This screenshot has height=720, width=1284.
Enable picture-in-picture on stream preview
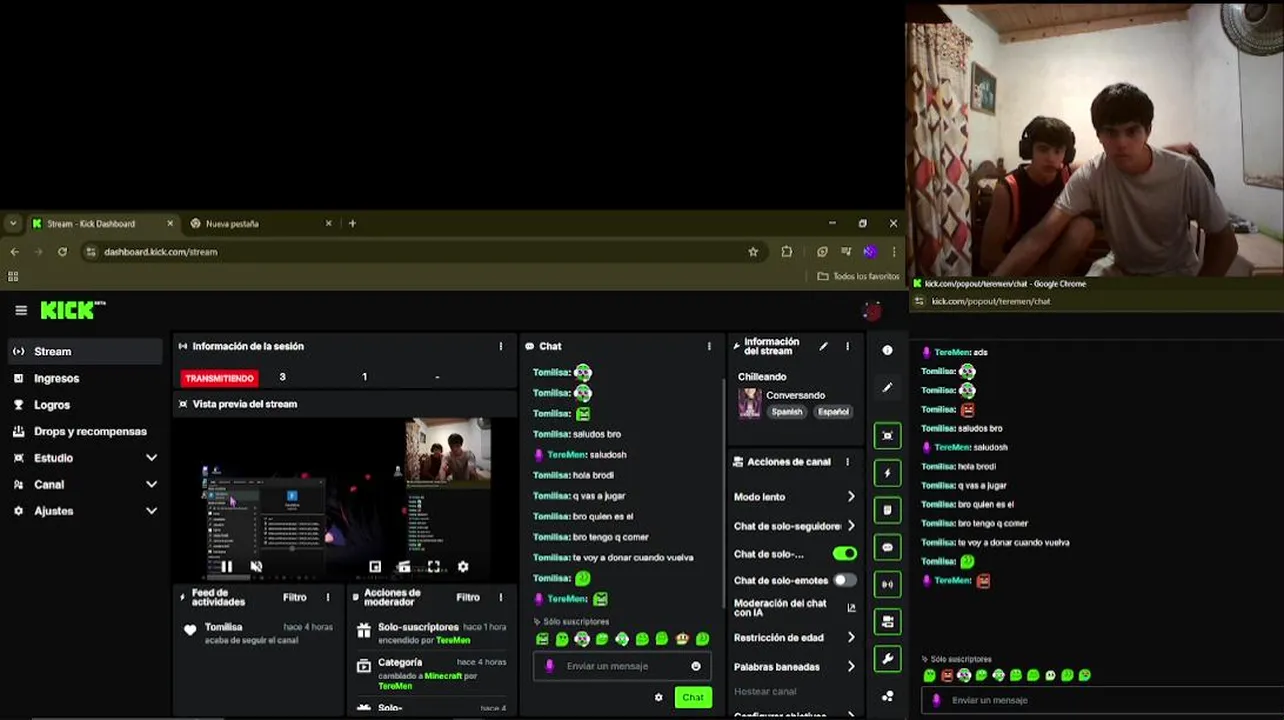375,567
